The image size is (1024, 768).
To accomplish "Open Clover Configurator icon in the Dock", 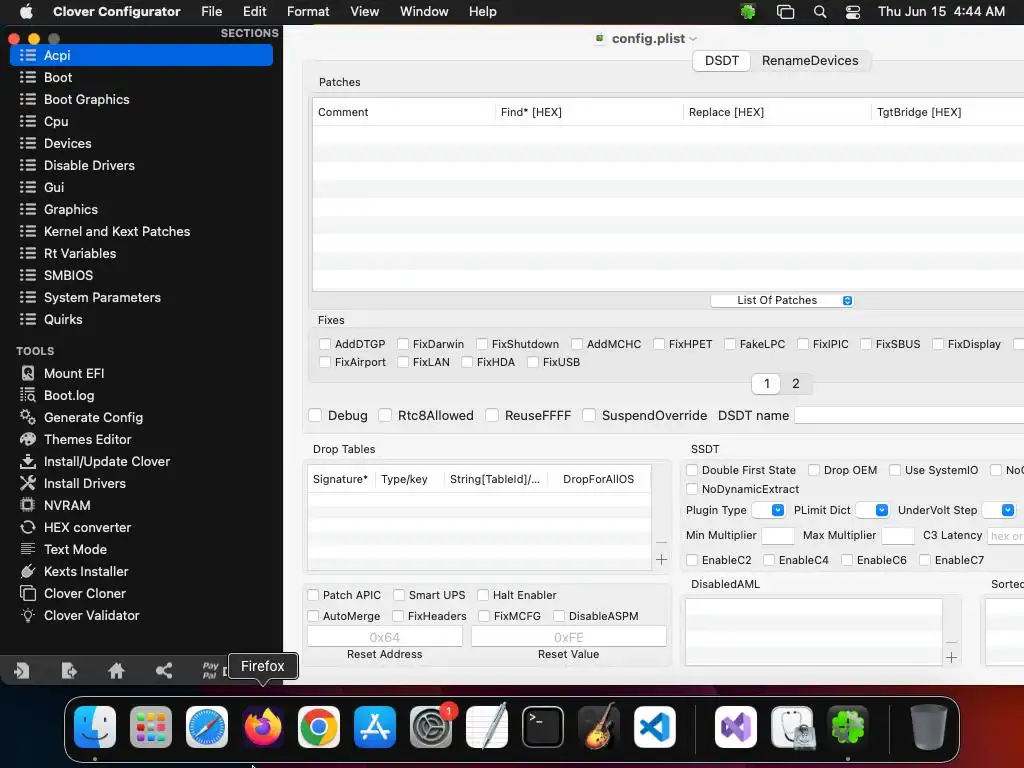I will pyautogui.click(x=848, y=726).
